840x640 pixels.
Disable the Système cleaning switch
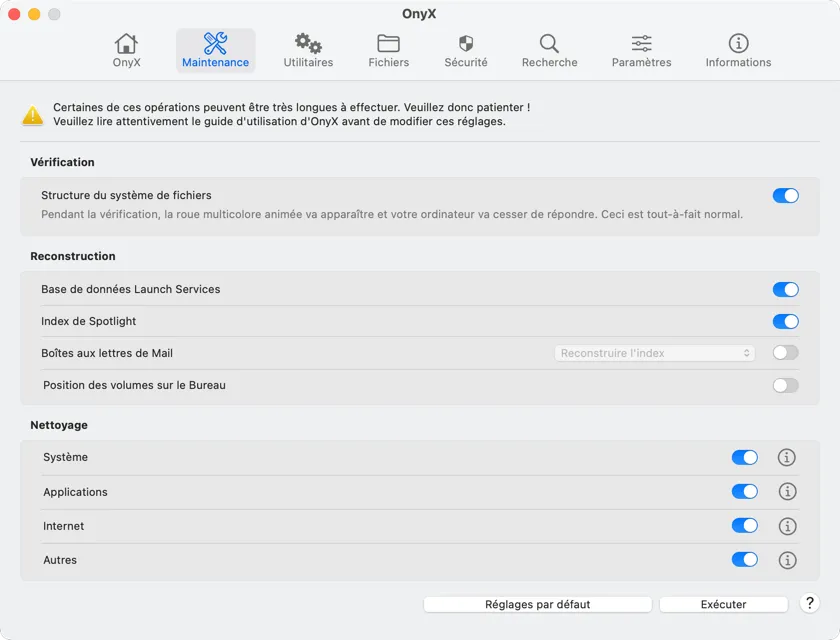click(745, 457)
